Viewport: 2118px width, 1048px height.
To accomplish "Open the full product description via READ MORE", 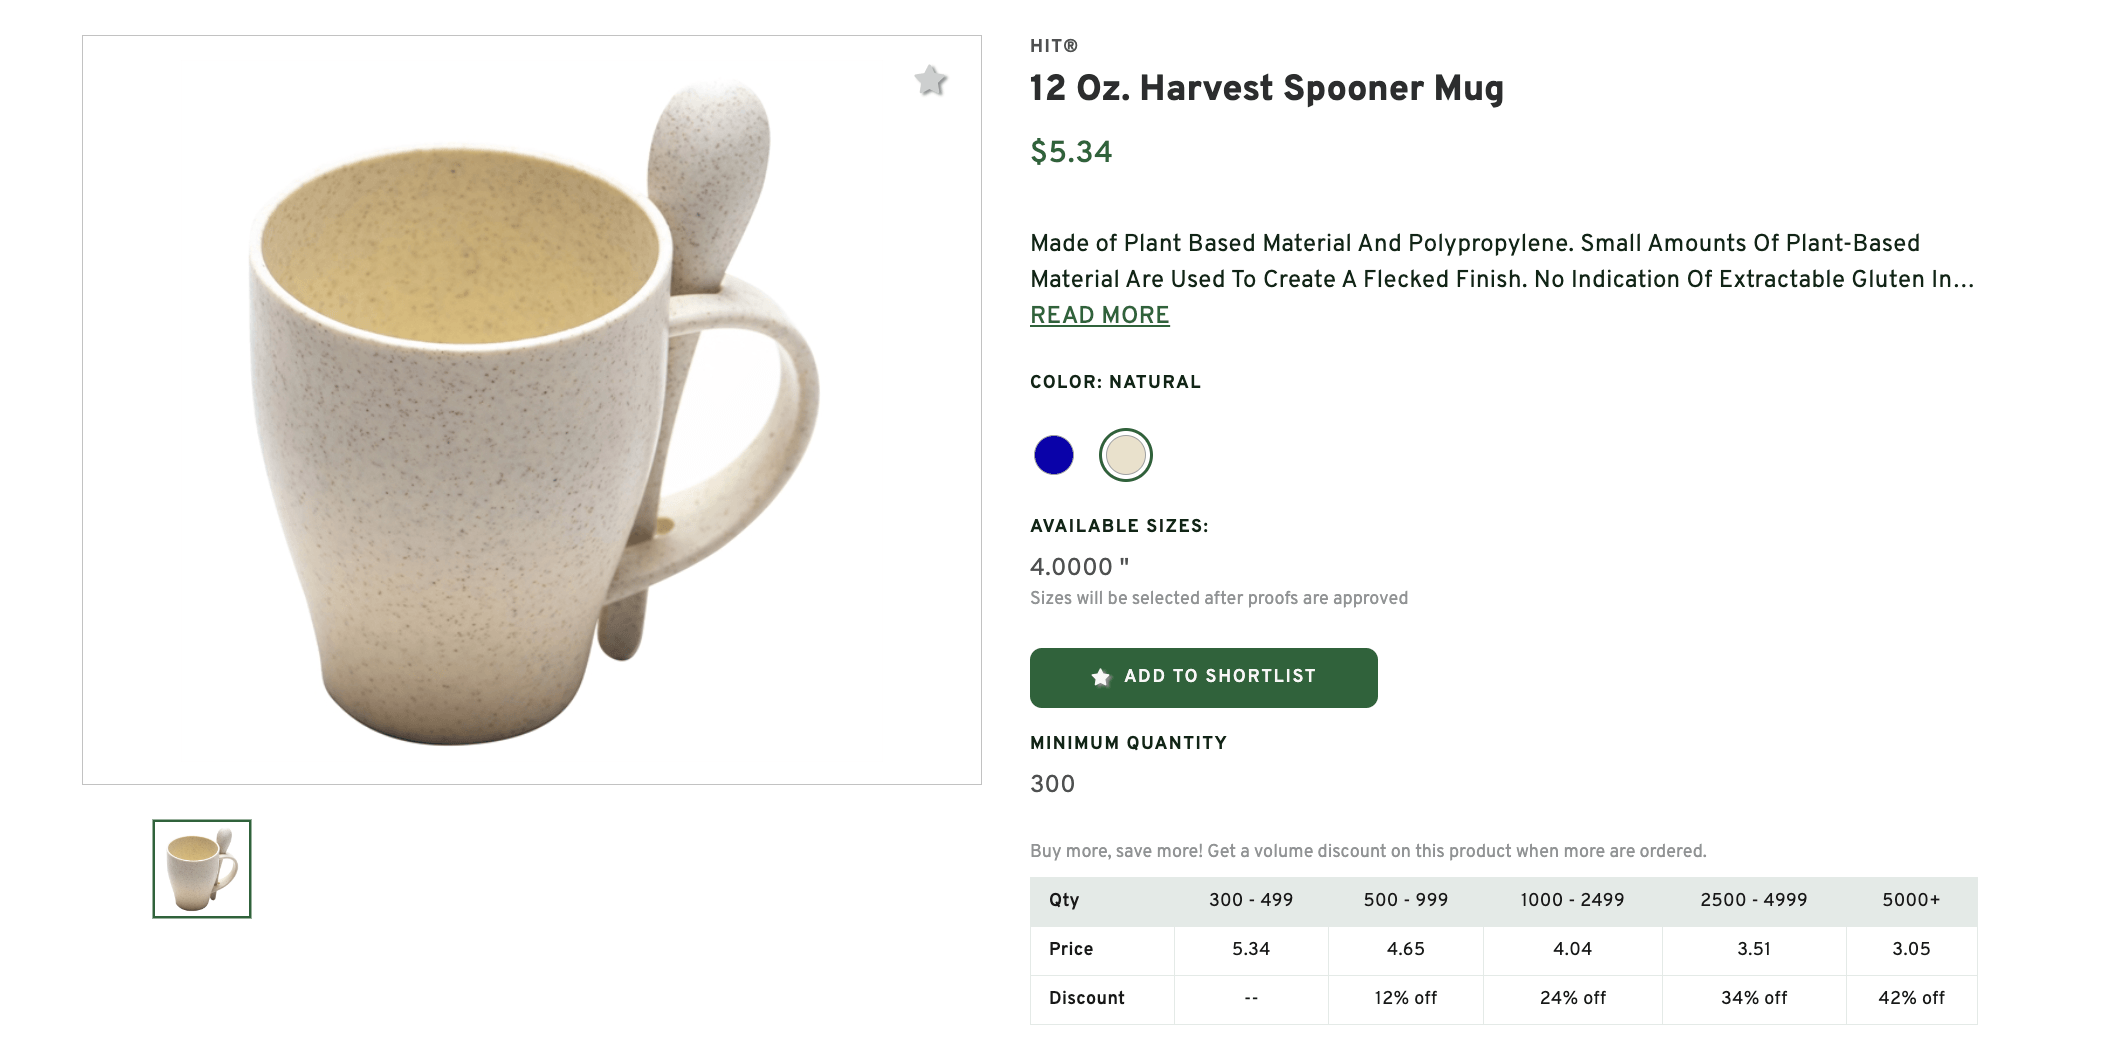I will 1098,315.
